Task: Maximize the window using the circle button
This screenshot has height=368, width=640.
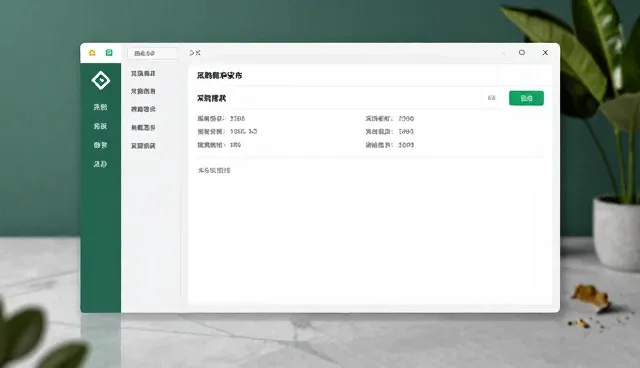Action: pyautogui.click(x=522, y=52)
